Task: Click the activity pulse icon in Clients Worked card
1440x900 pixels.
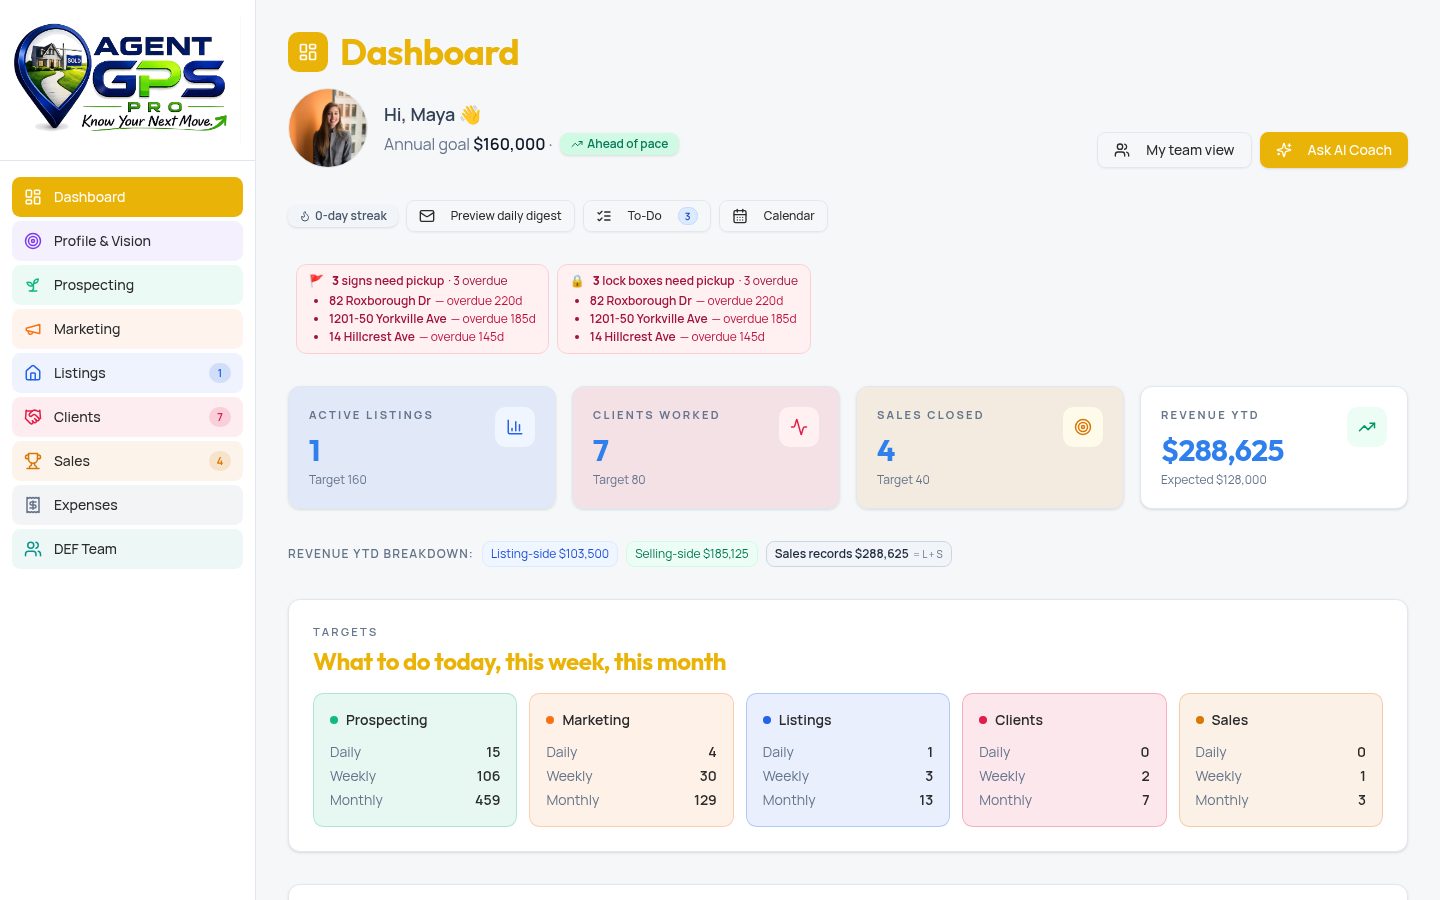Action: pos(799,427)
